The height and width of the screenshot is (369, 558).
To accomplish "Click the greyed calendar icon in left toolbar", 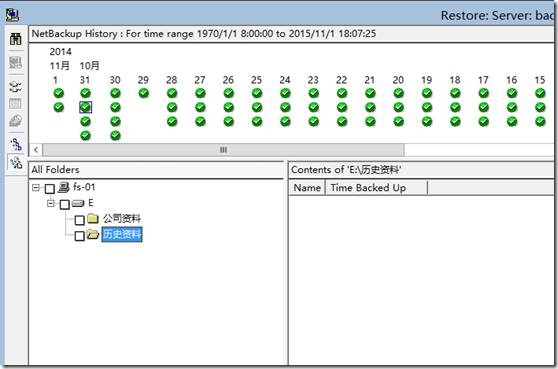I will 15,104.
